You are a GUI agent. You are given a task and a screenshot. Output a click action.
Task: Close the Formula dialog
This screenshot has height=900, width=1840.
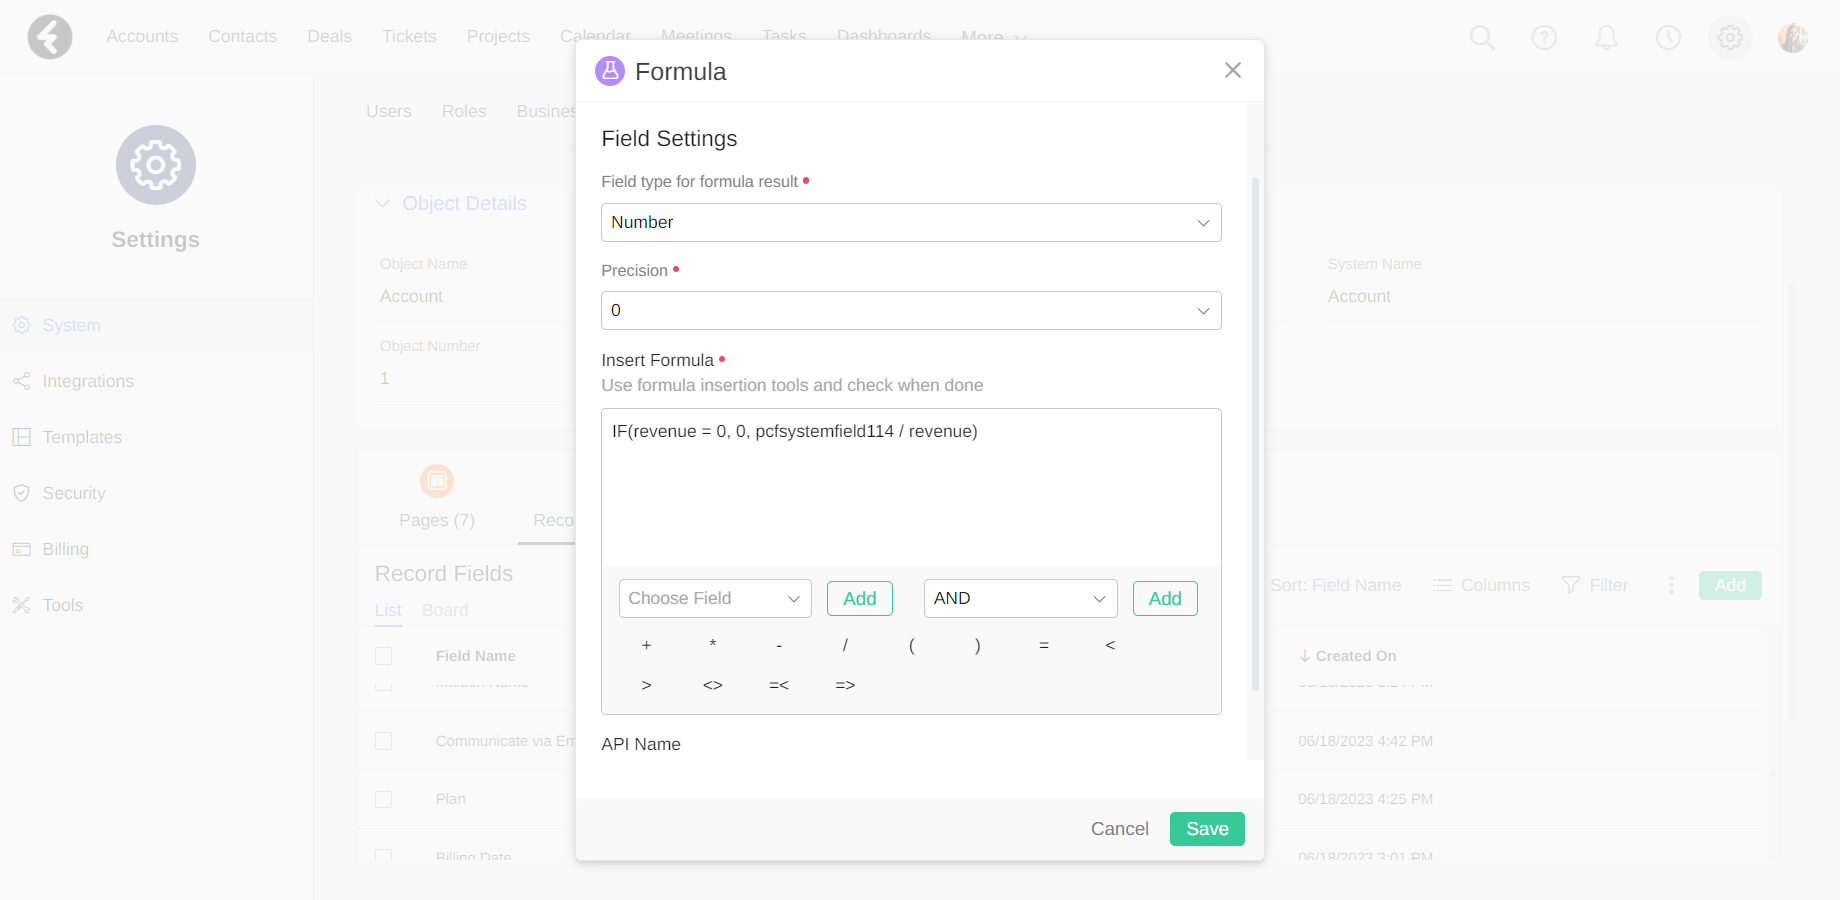pos(1233,70)
